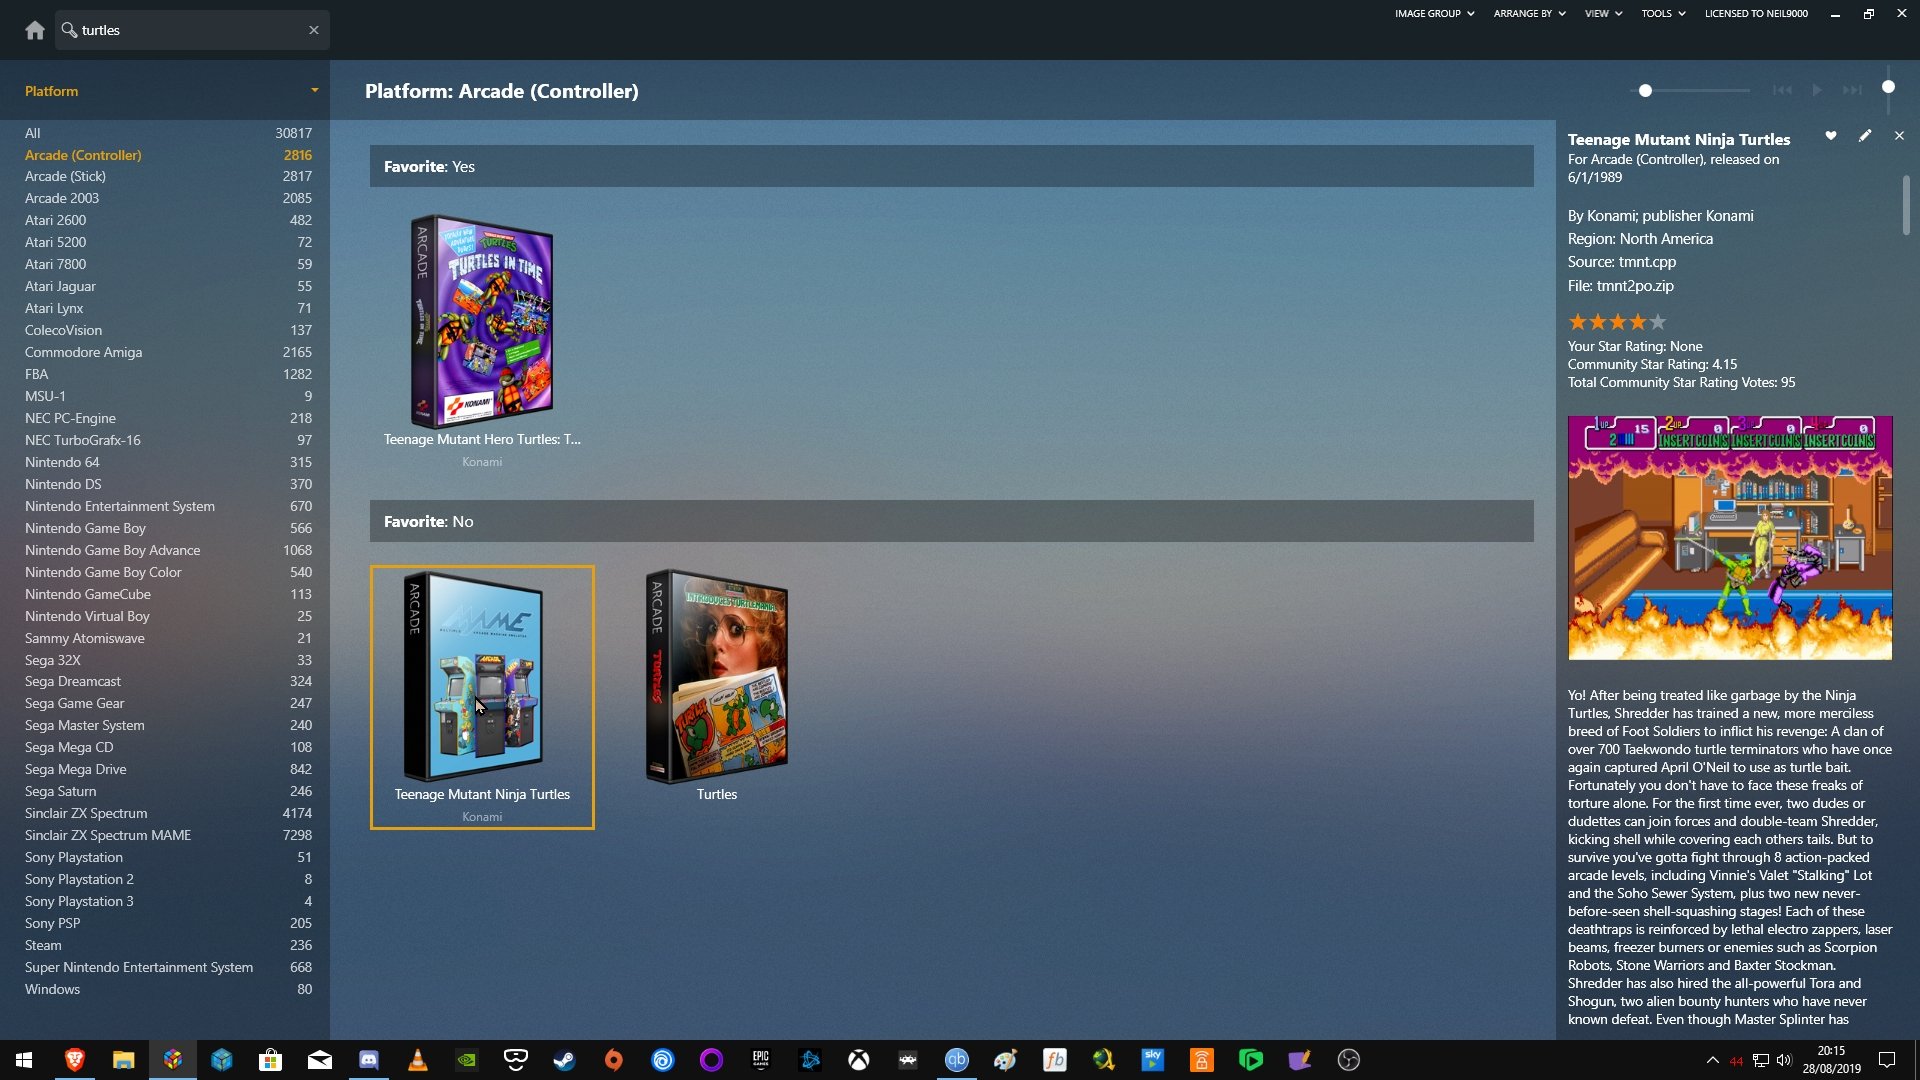The width and height of the screenshot is (1920, 1080).
Task: Select Steam platform in sidebar
Action: [168, 945]
